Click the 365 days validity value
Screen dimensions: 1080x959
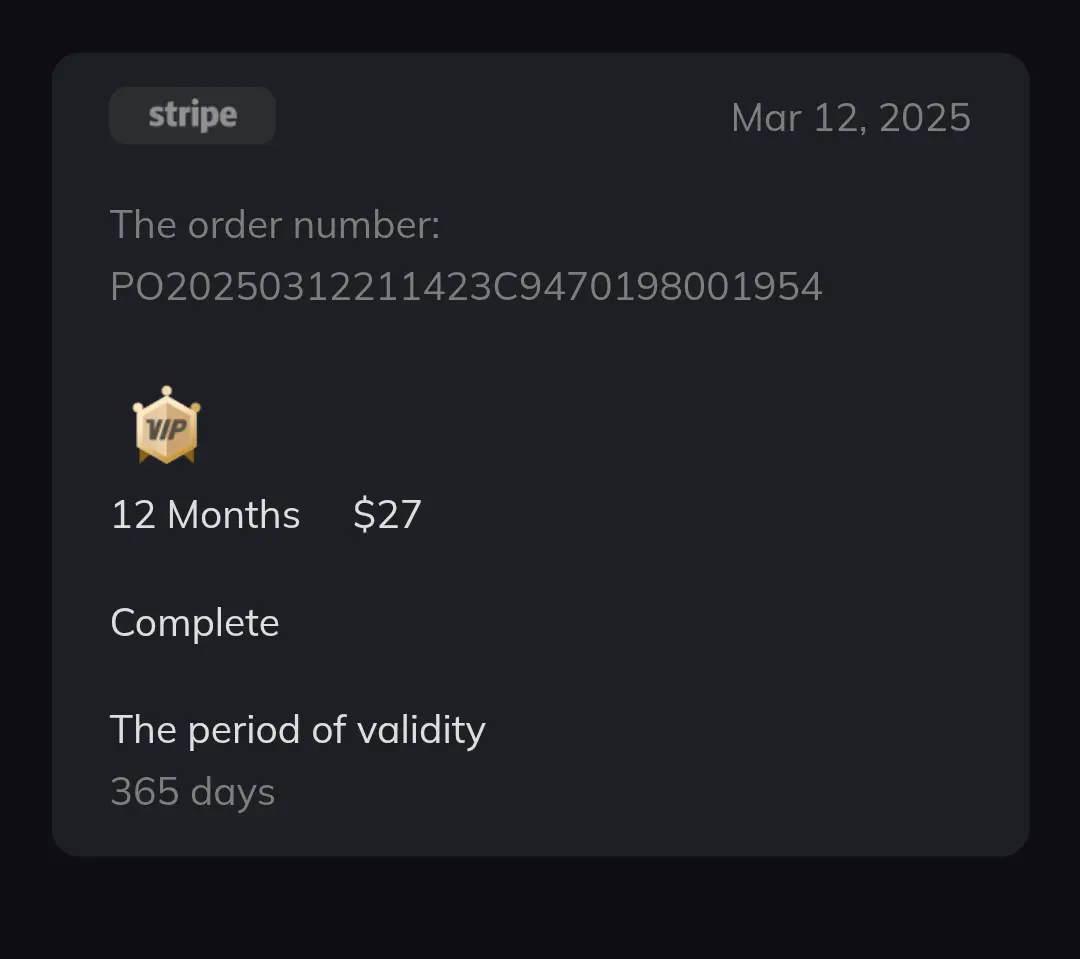(x=193, y=792)
